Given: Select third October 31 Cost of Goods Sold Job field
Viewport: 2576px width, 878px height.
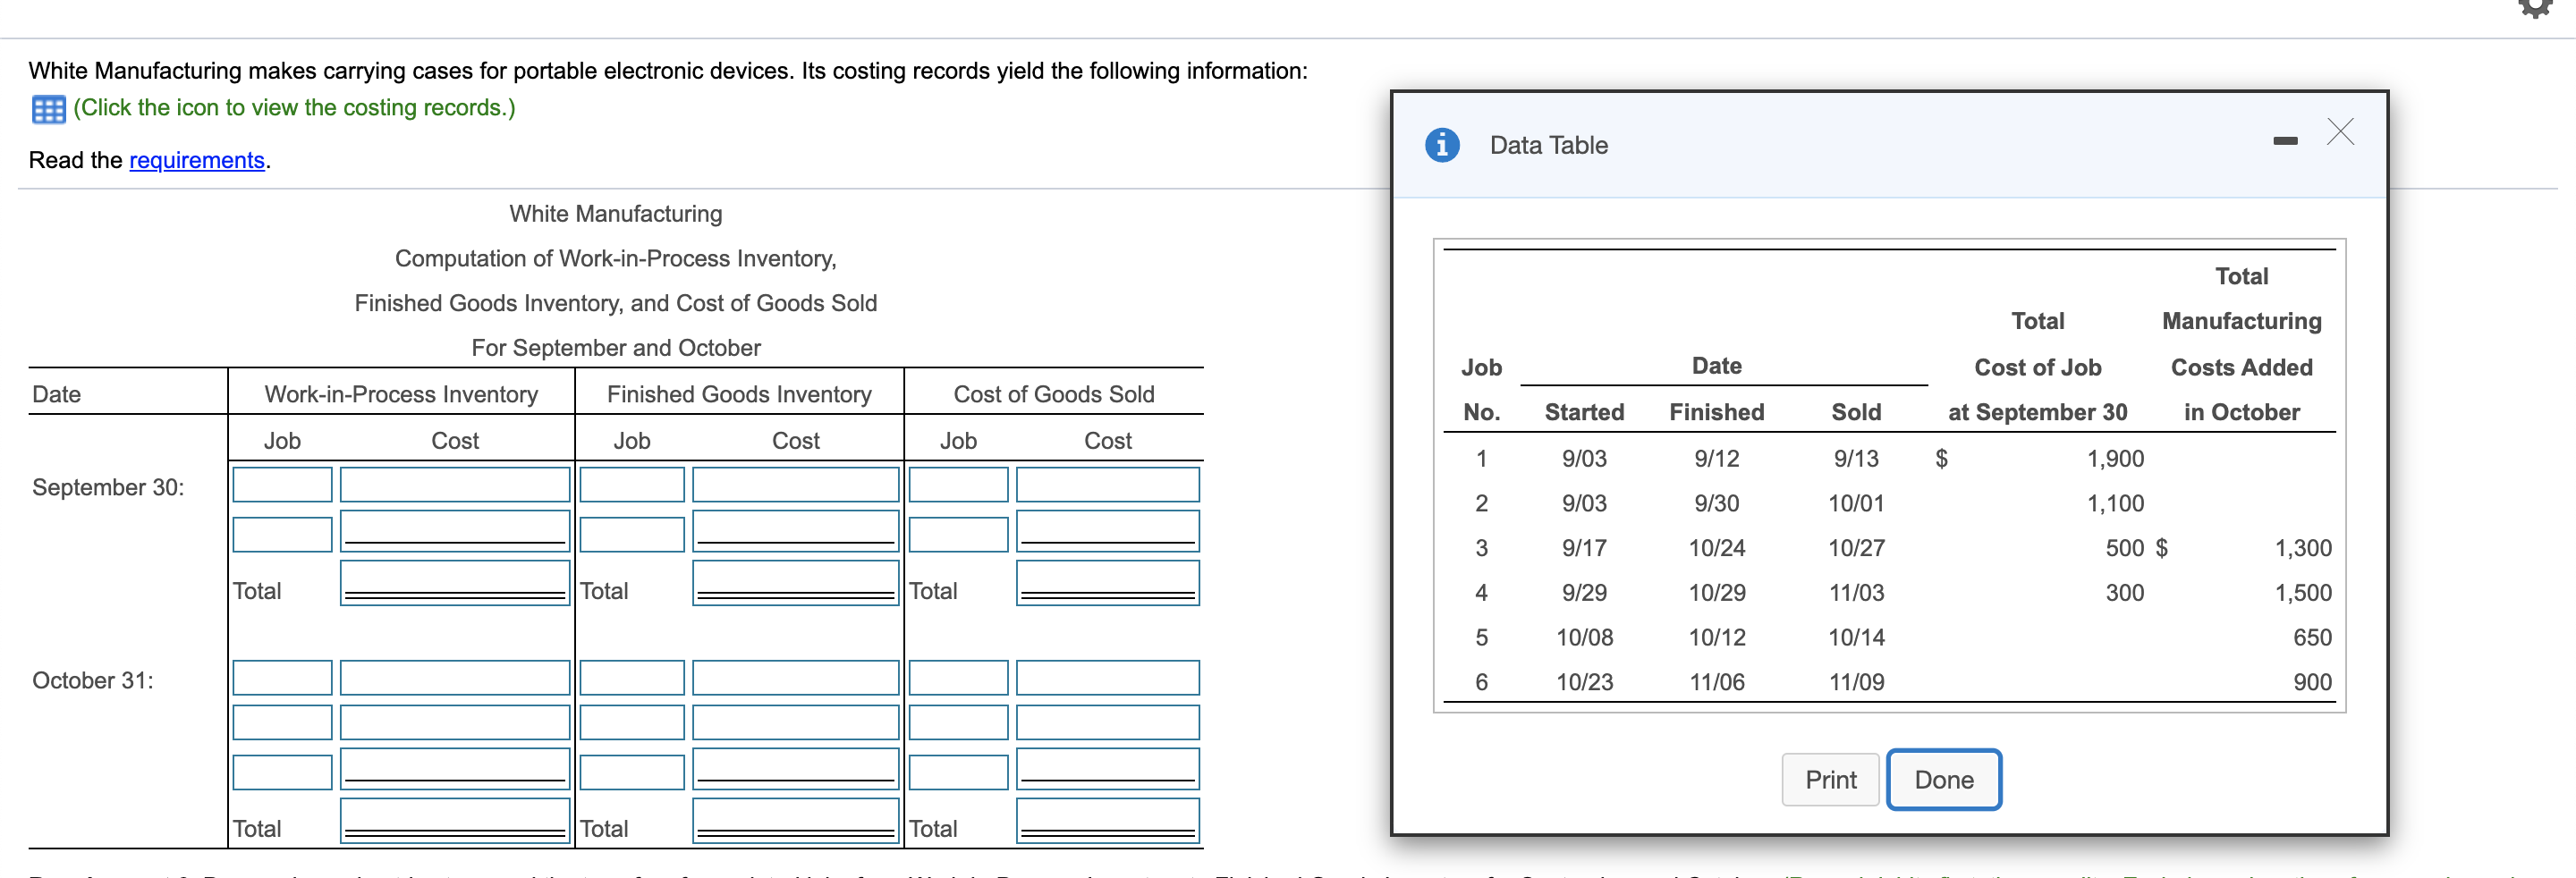Looking at the screenshot, I should point(958,772).
